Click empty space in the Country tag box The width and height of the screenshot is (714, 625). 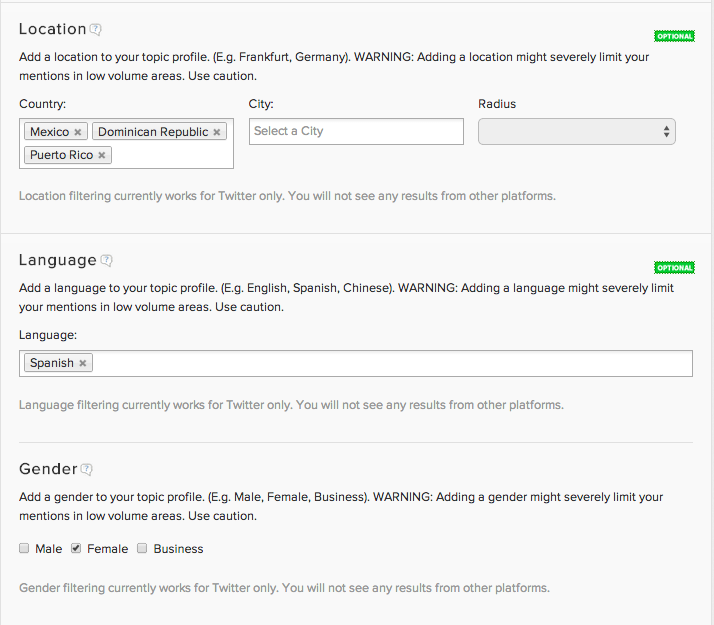click(x=170, y=156)
